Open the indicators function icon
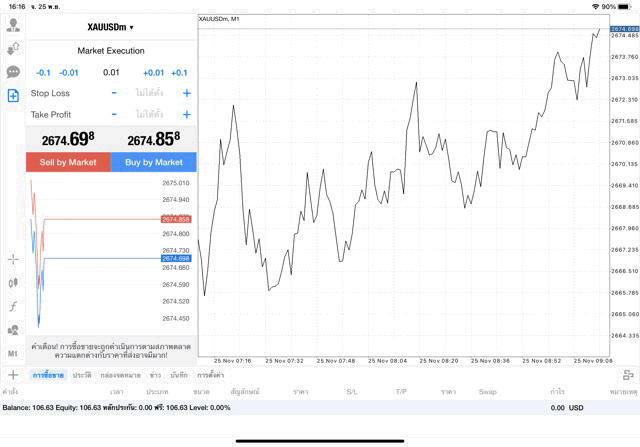Image resolution: width=640 pixels, height=447 pixels. click(13, 306)
